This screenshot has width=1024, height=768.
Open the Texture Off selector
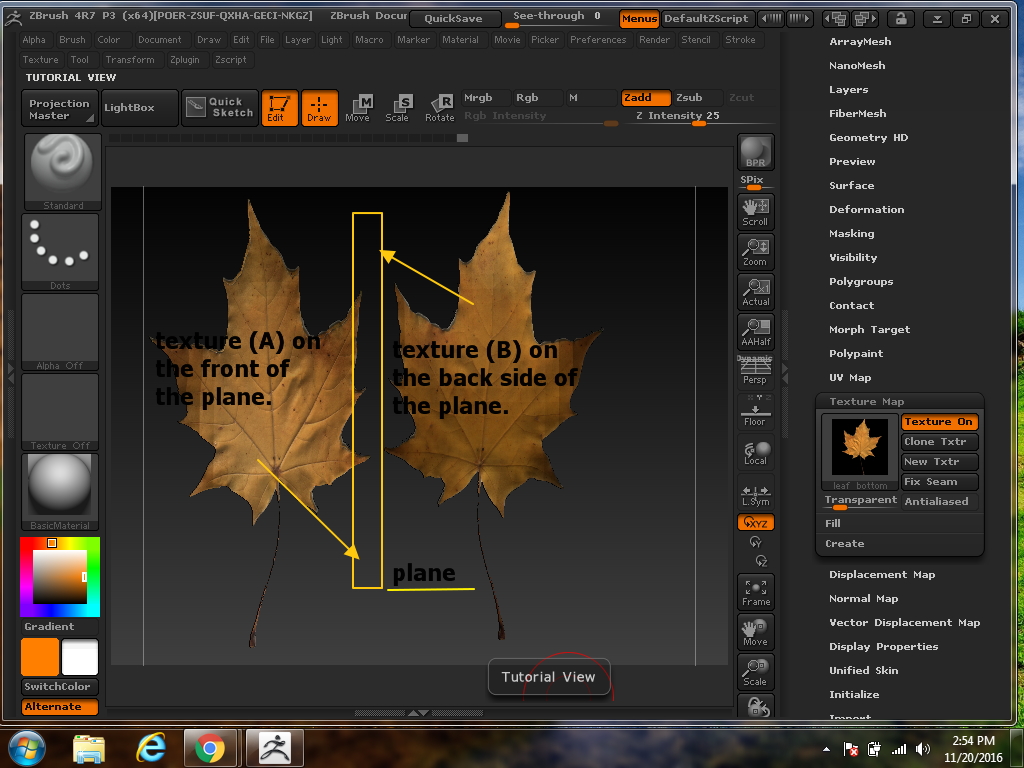(60, 412)
